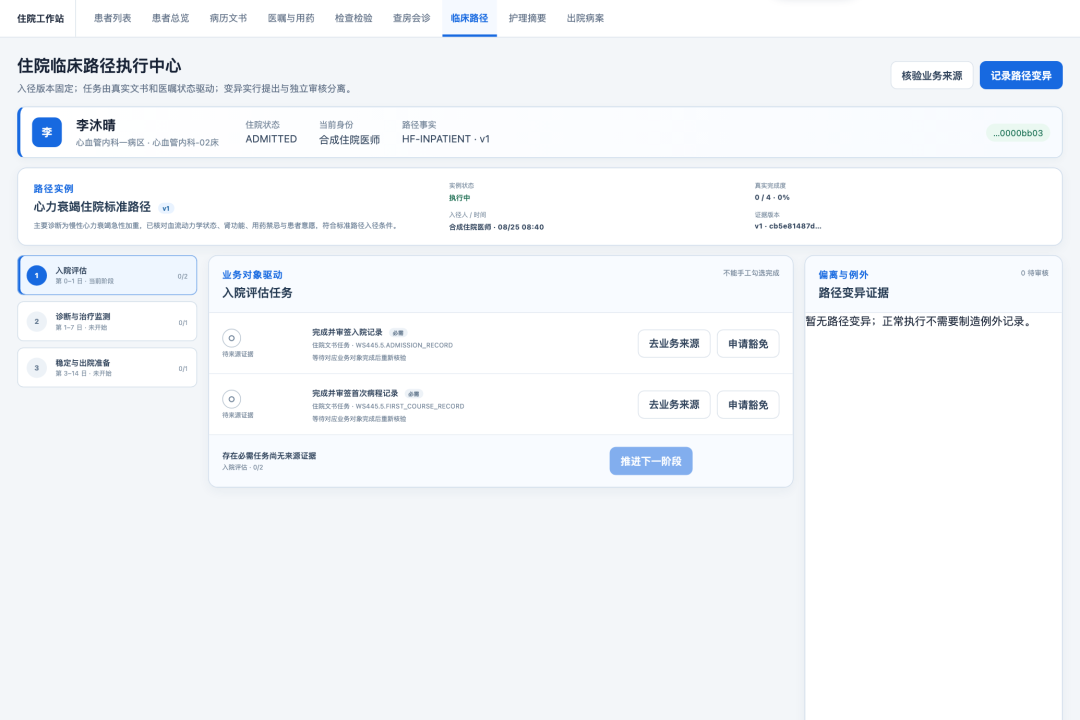Viewport: 1080px width, 720px height.
Task: Click the 0 / 4 · 0% completion value
Action: pyautogui.click(x=772, y=198)
